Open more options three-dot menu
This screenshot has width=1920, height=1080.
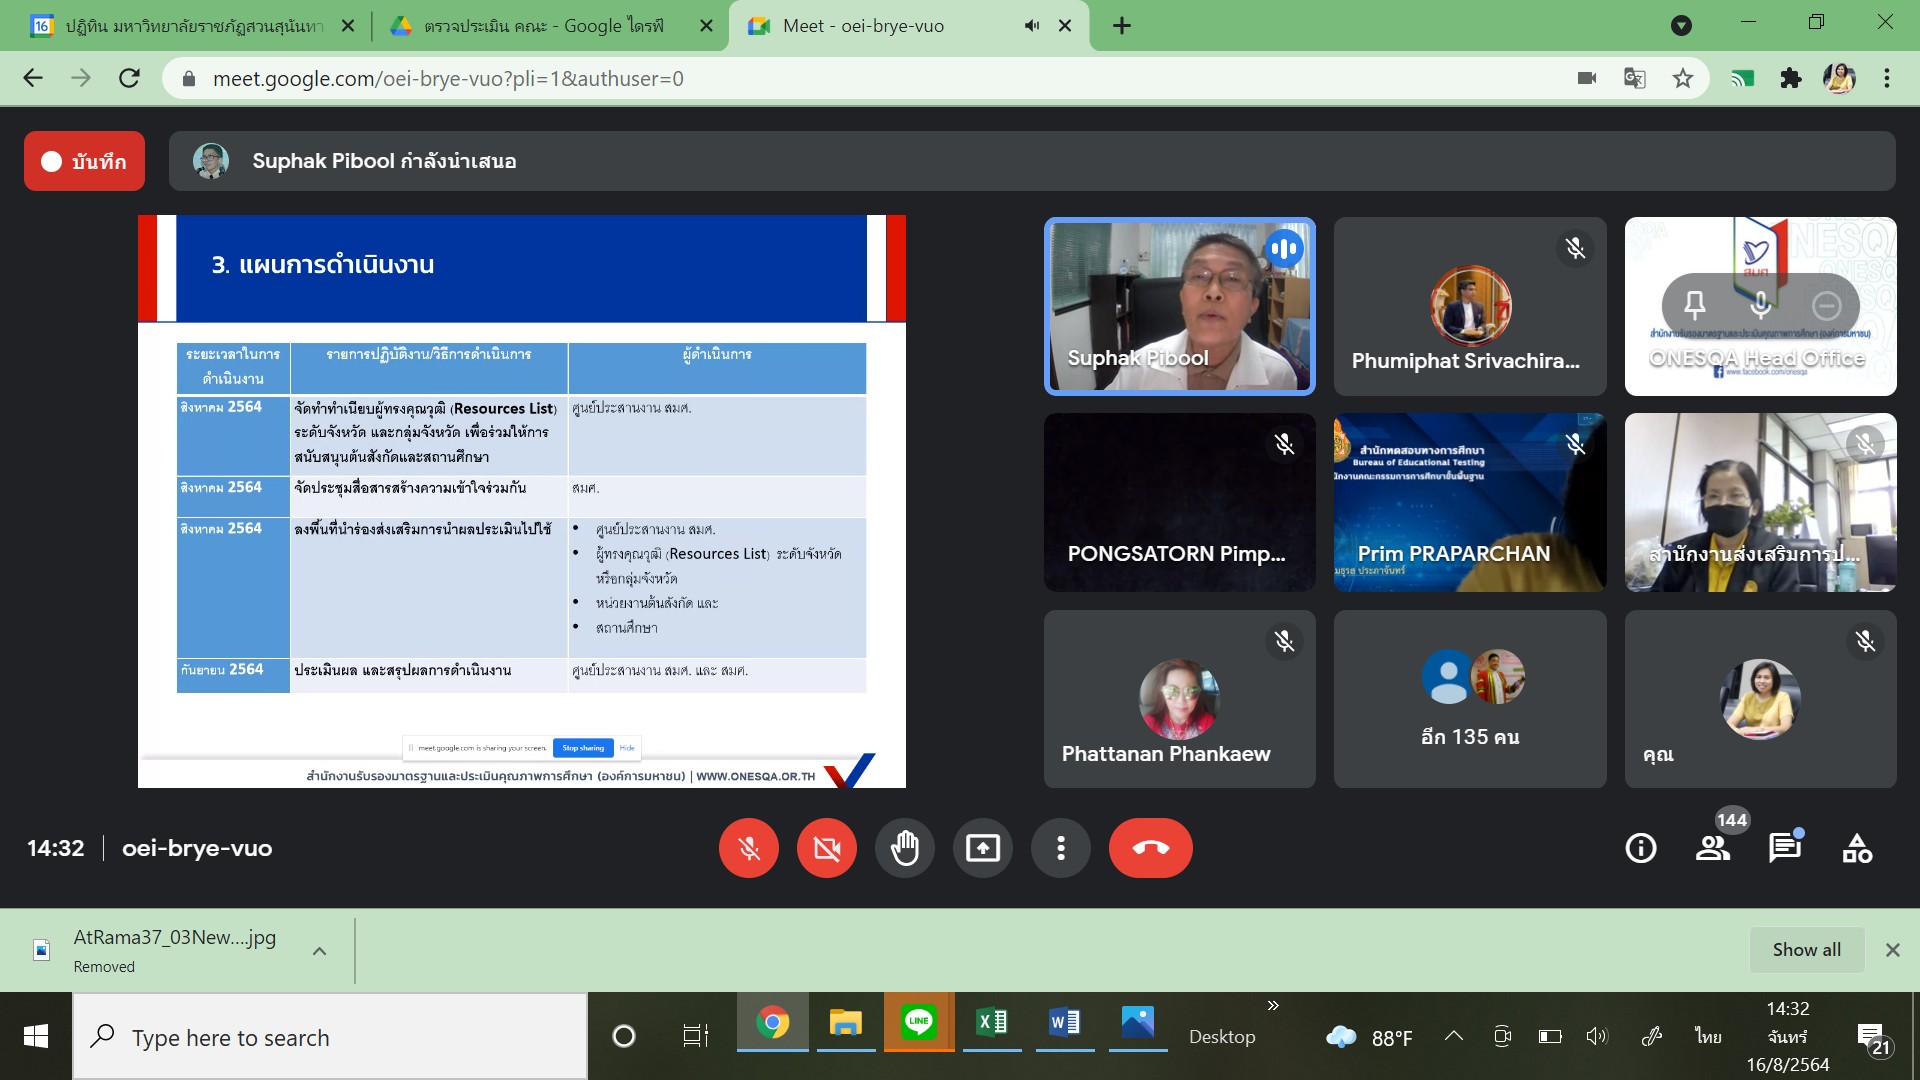pyautogui.click(x=1060, y=848)
